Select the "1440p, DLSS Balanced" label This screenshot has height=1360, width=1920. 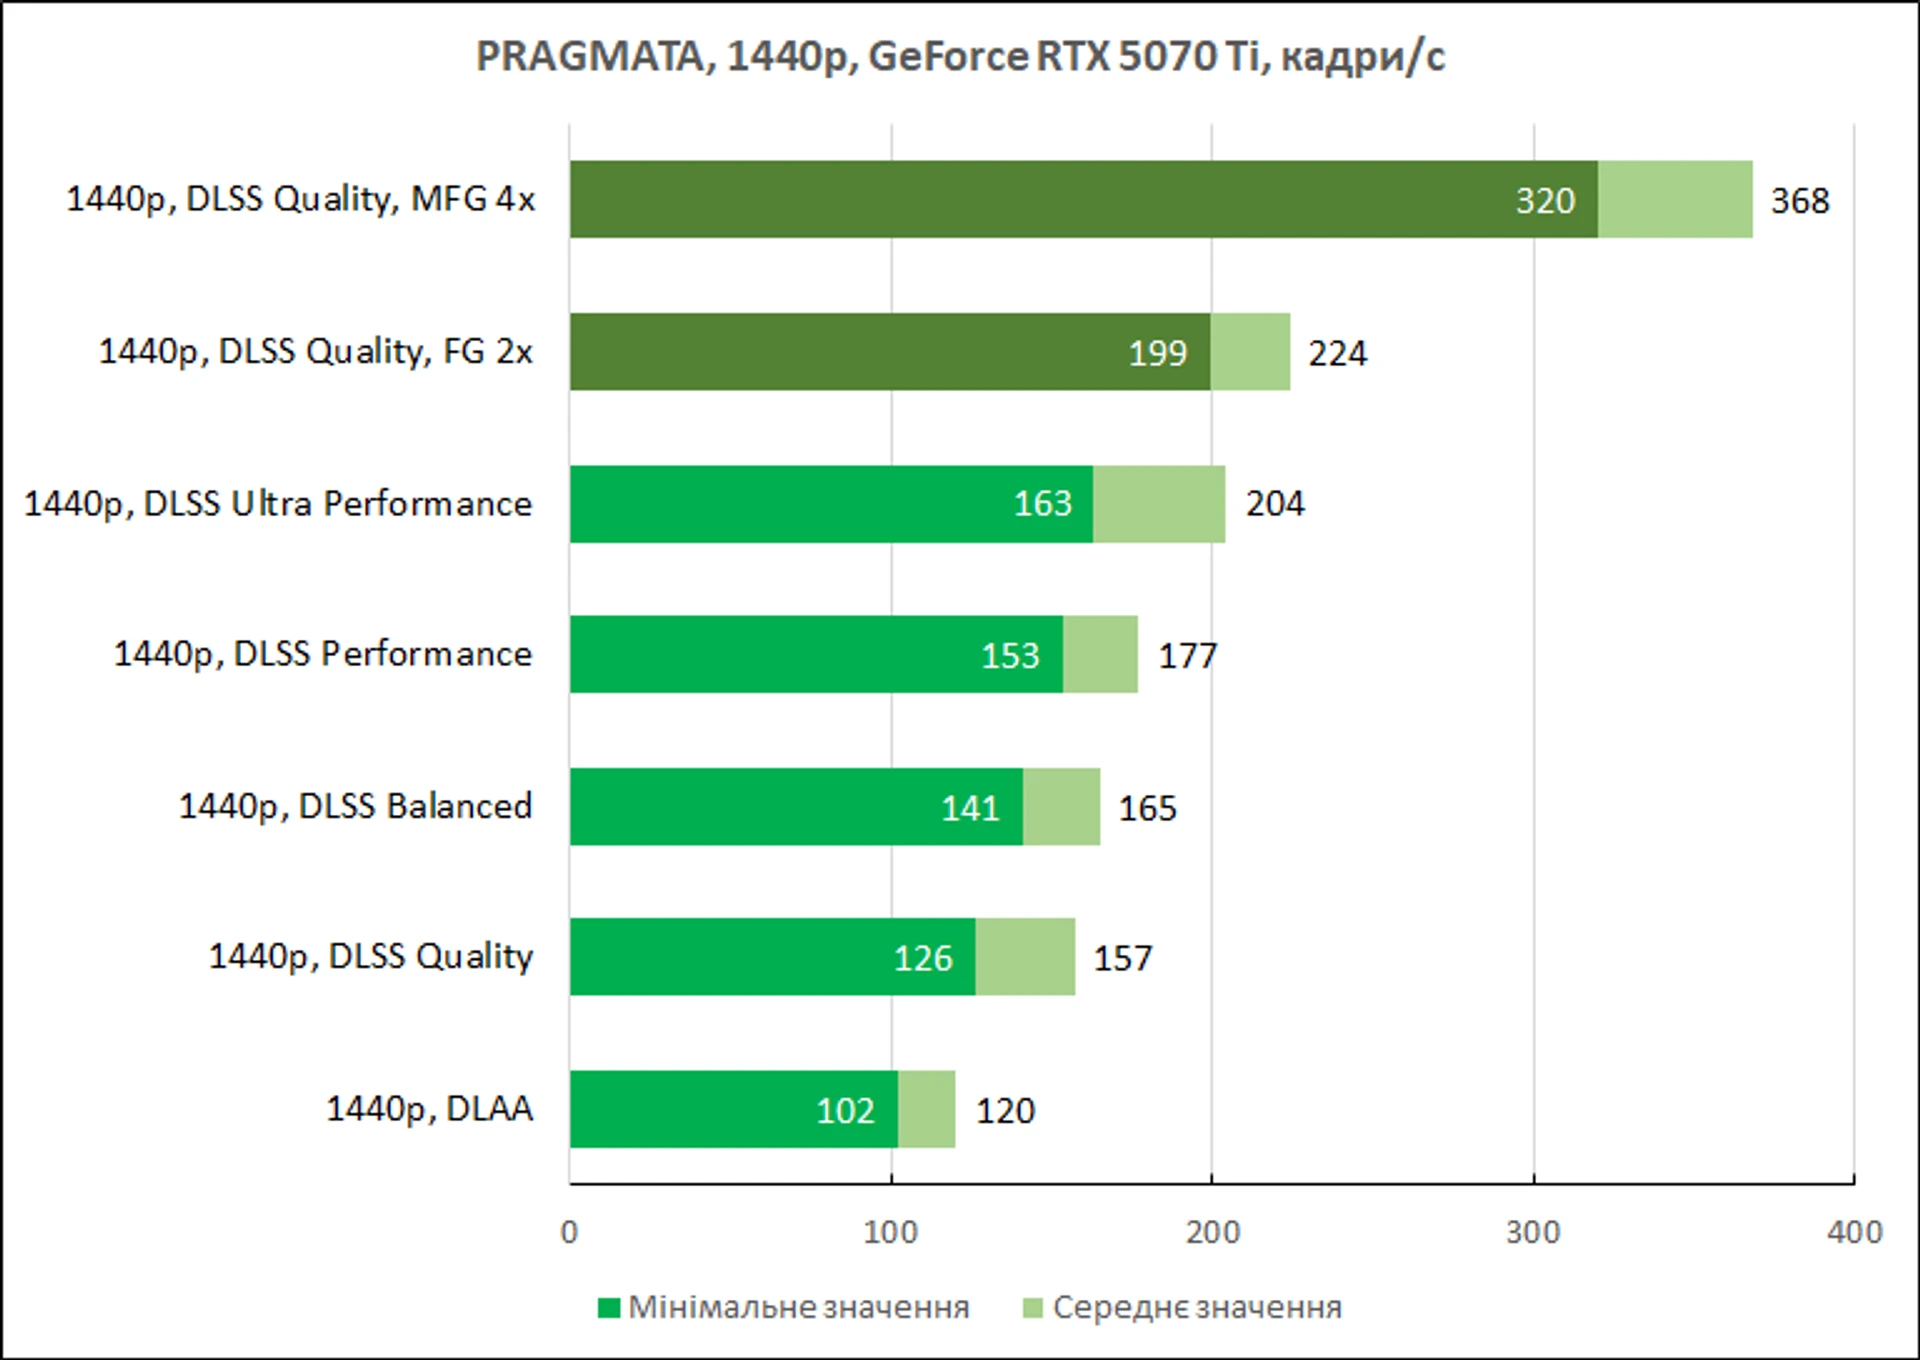coord(355,806)
